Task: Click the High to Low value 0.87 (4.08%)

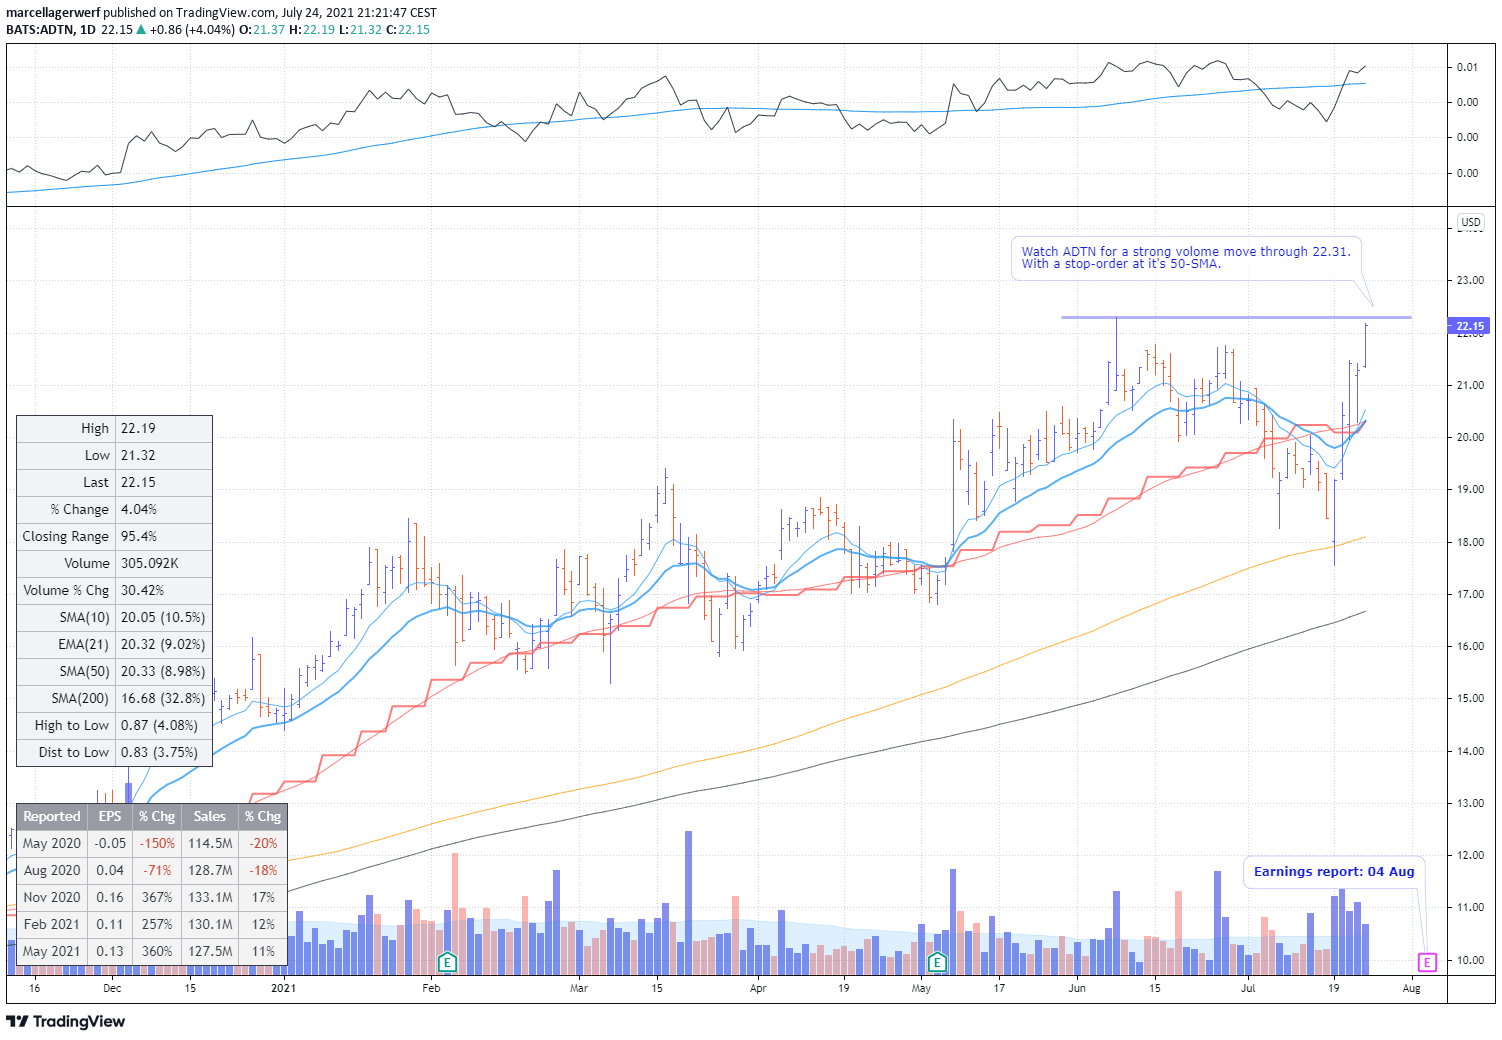Action: click(159, 726)
